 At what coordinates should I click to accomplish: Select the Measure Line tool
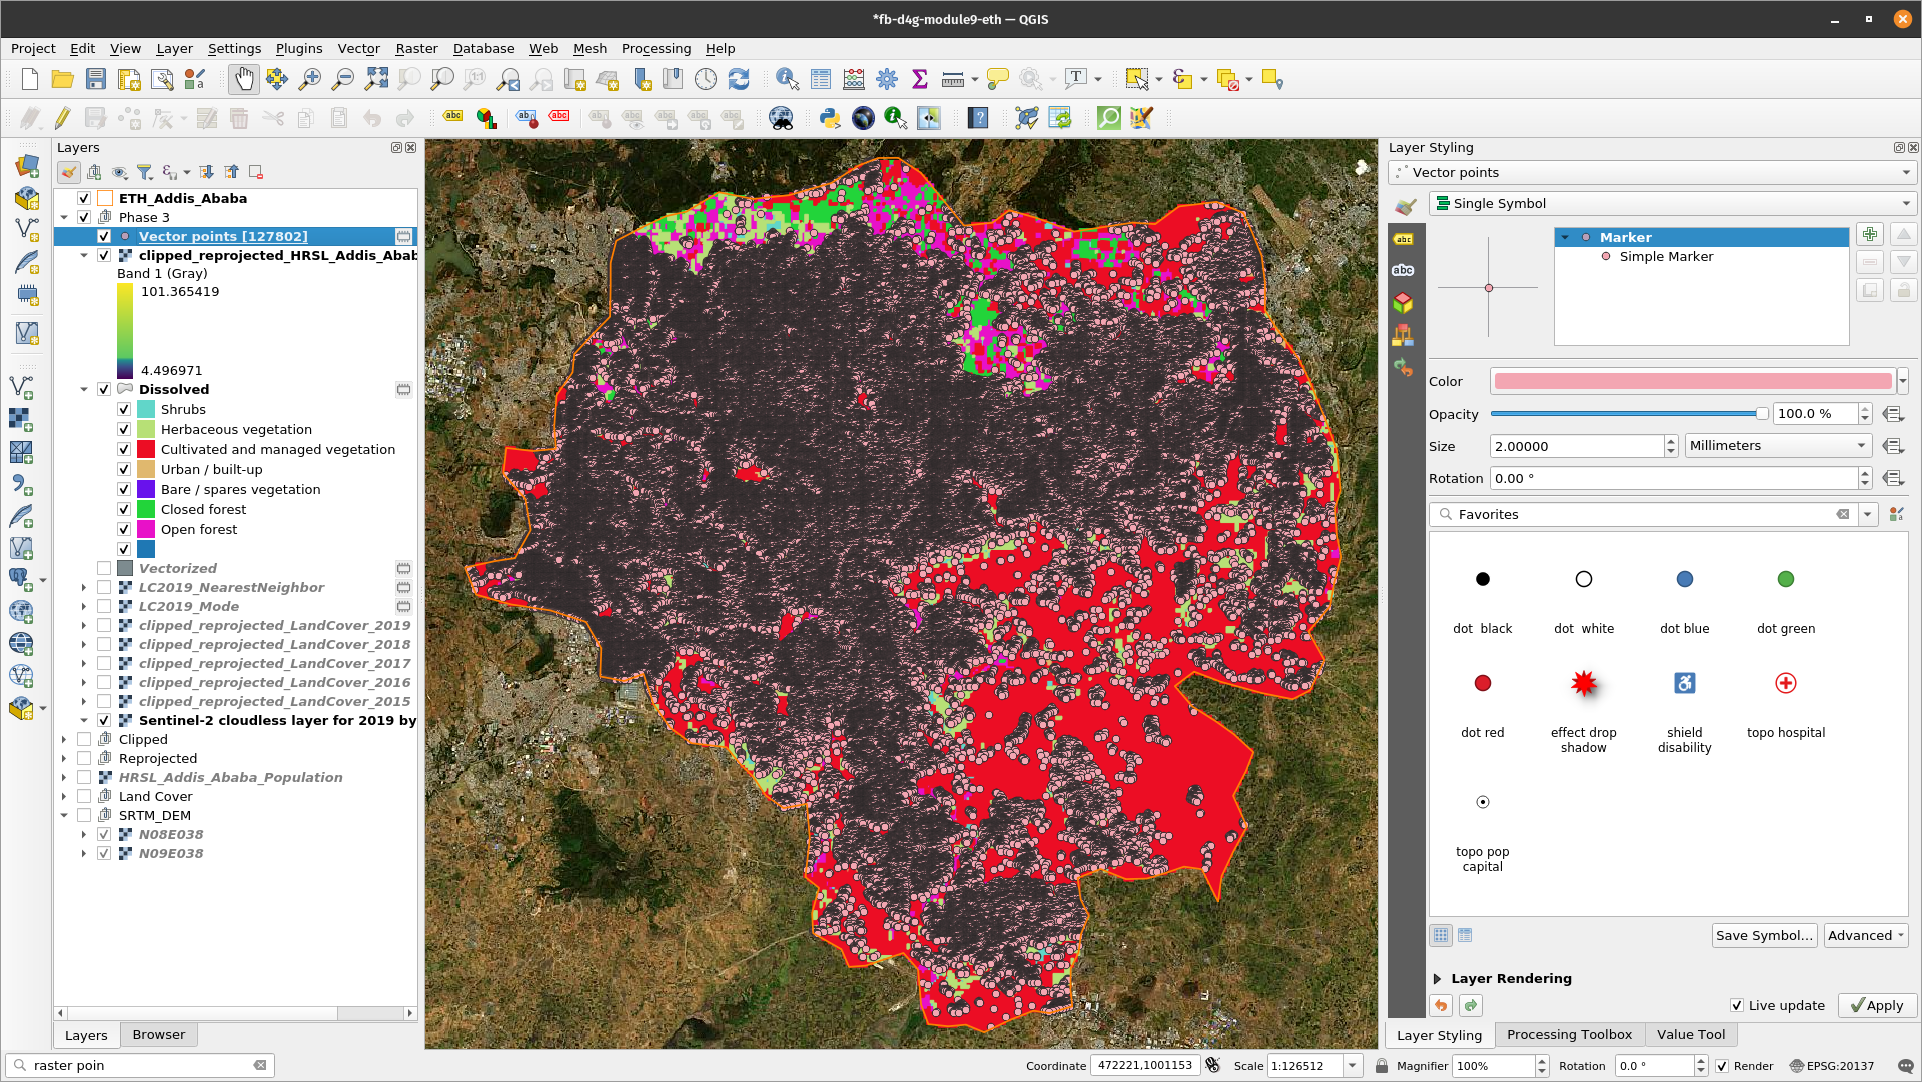pyautogui.click(x=952, y=80)
